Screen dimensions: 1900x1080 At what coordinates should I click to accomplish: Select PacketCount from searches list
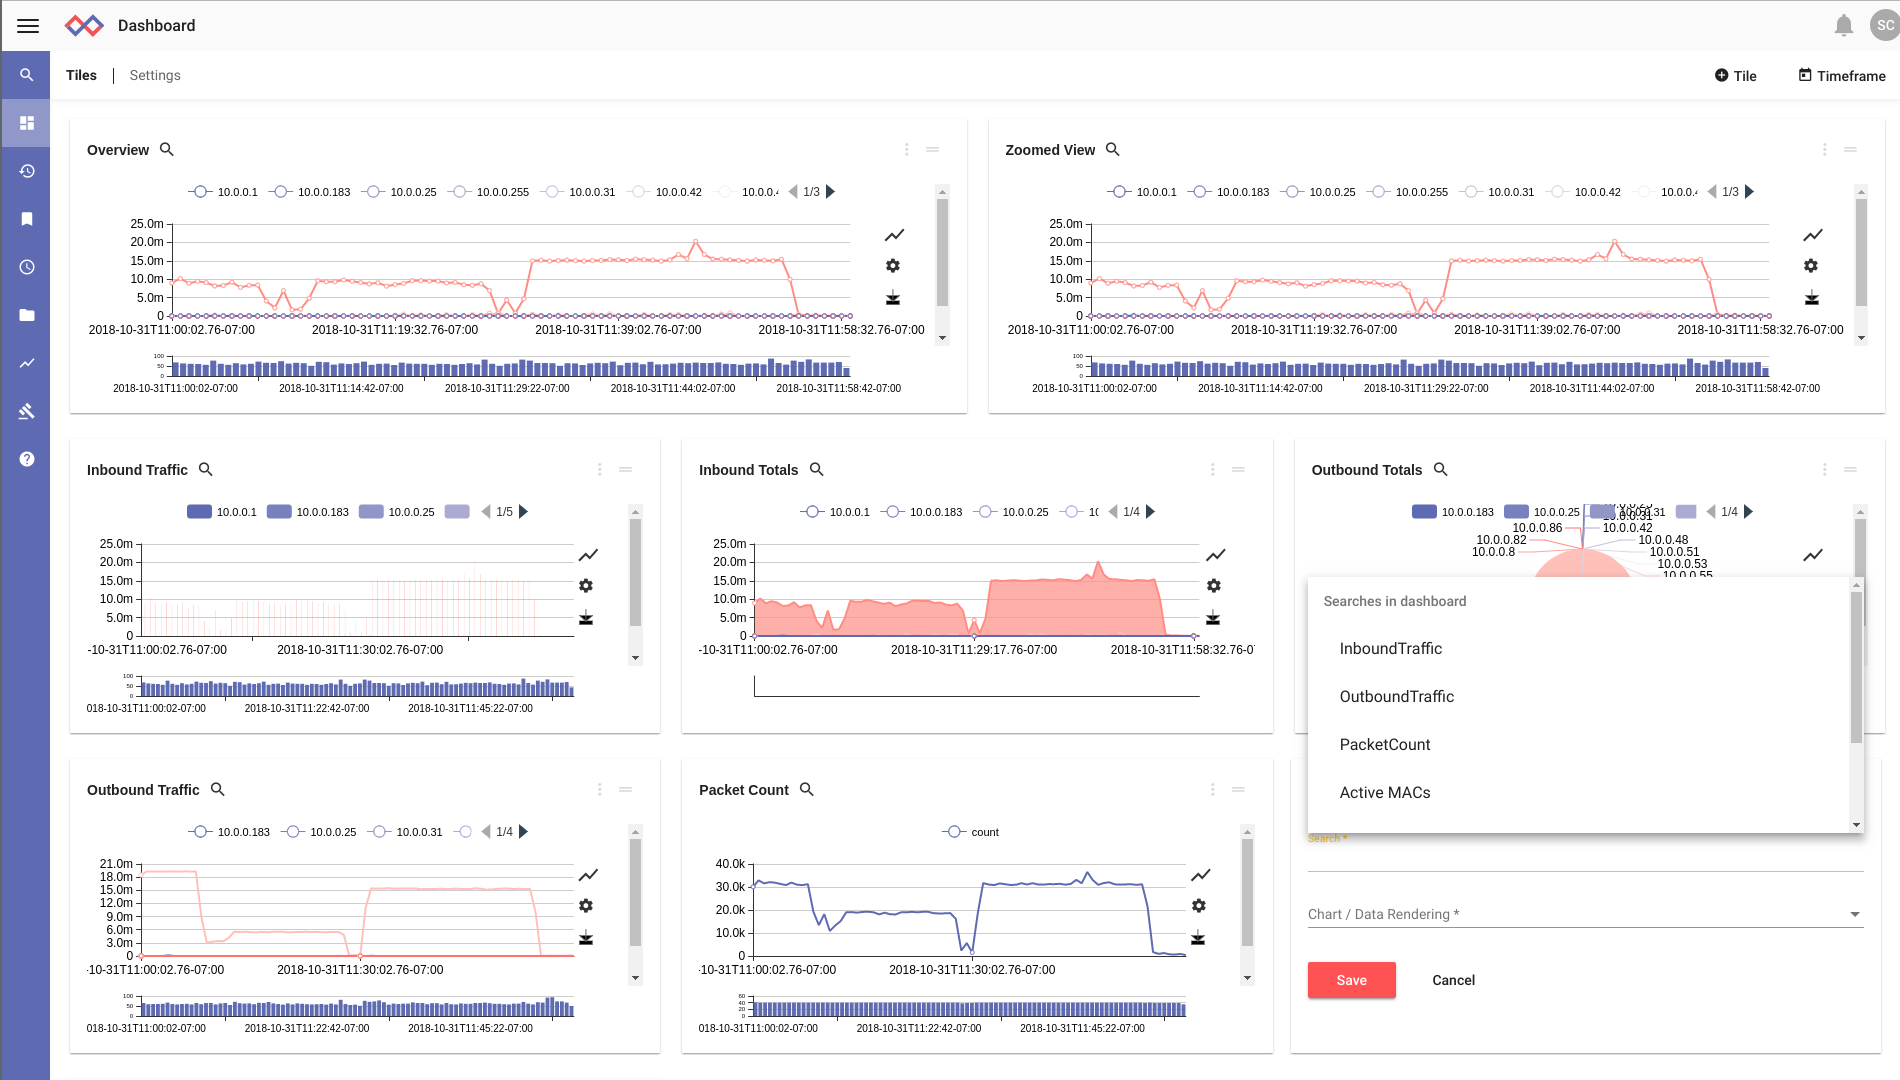[x=1578, y=745]
